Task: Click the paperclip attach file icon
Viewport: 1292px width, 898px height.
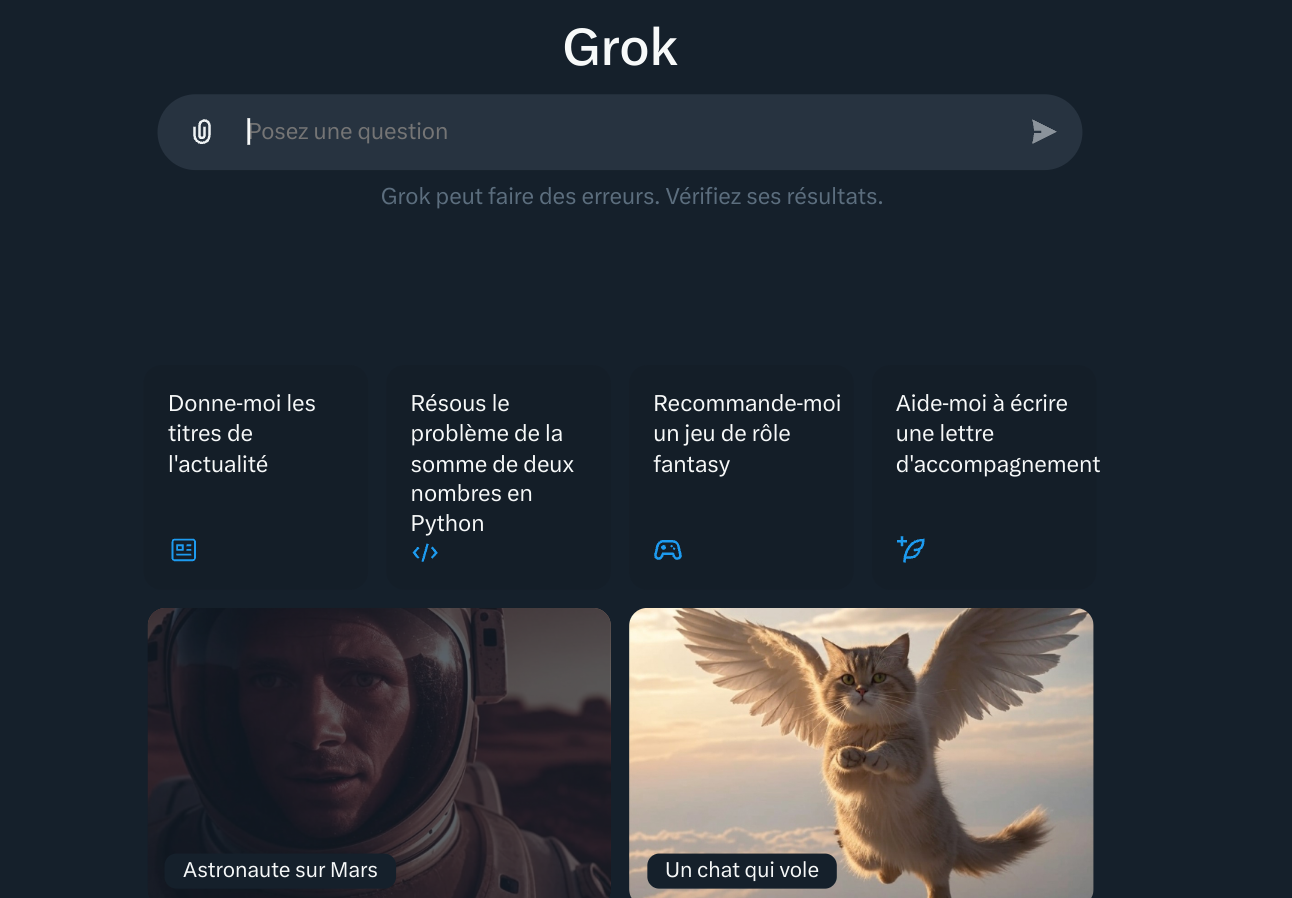Action: tap(202, 132)
